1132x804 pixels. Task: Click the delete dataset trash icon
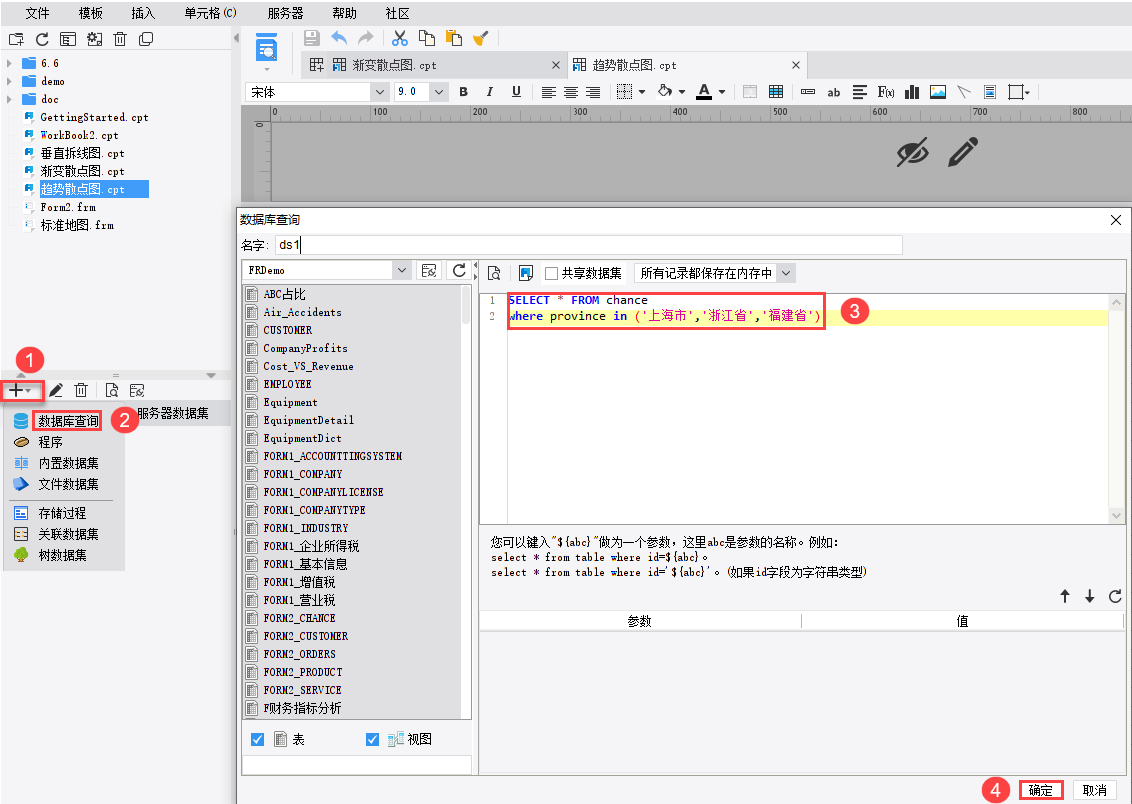[x=82, y=390]
